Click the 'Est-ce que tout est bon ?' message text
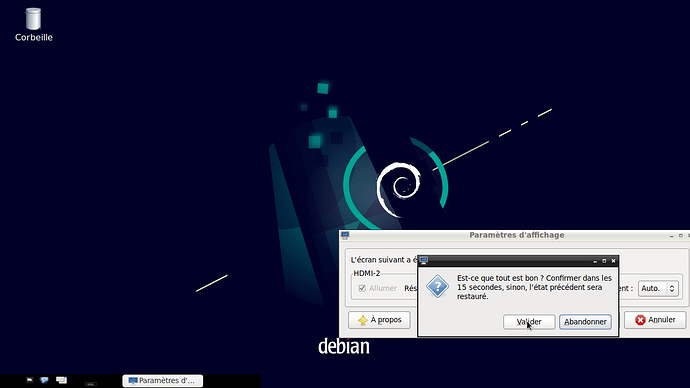This screenshot has height=388, width=690. point(534,287)
